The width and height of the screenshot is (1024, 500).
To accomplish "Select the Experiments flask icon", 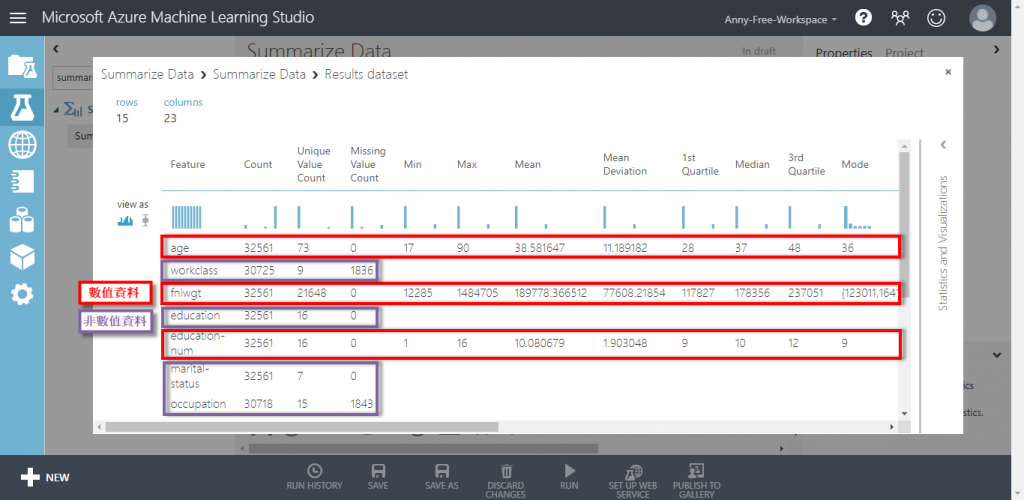I will (x=22, y=107).
